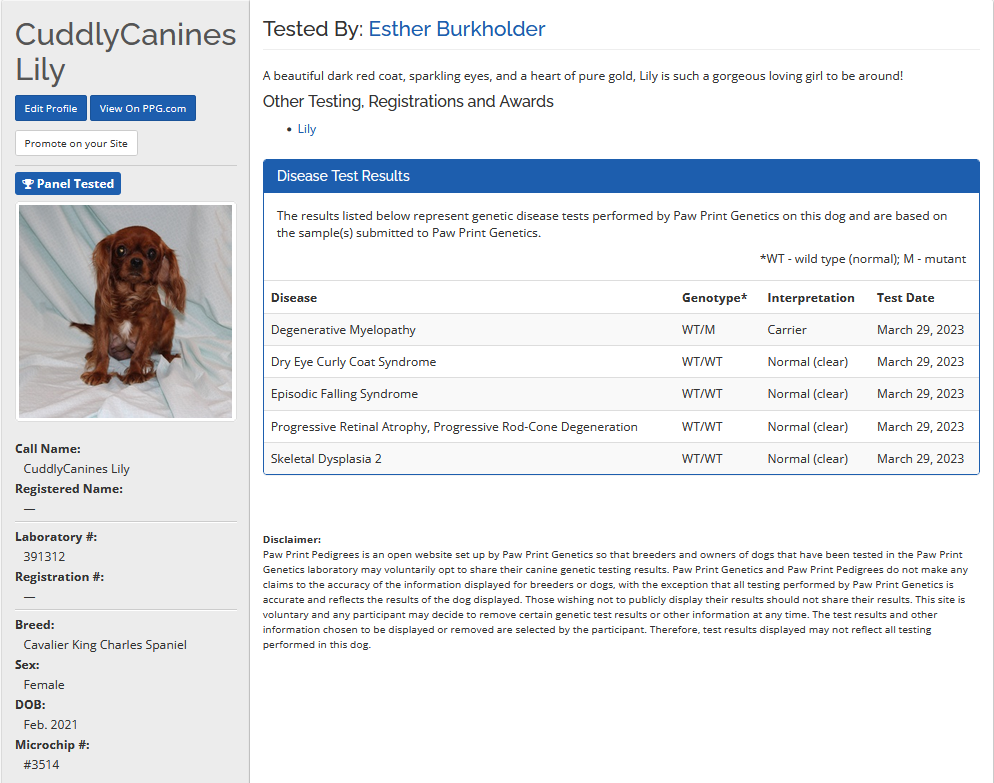Click the Disease column header
The height and width of the screenshot is (783, 994).
(x=294, y=297)
